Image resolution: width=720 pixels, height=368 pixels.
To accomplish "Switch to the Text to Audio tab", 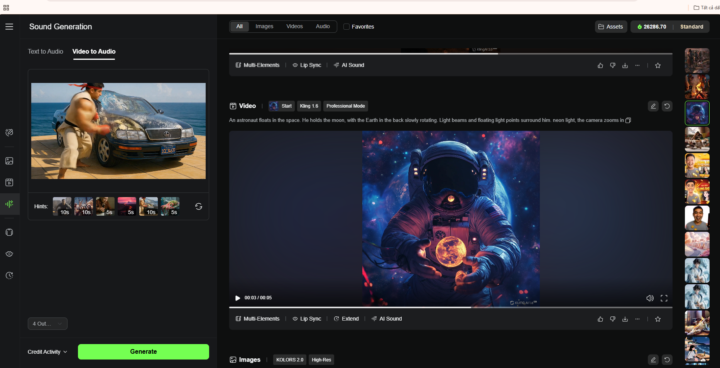I will tap(45, 51).
